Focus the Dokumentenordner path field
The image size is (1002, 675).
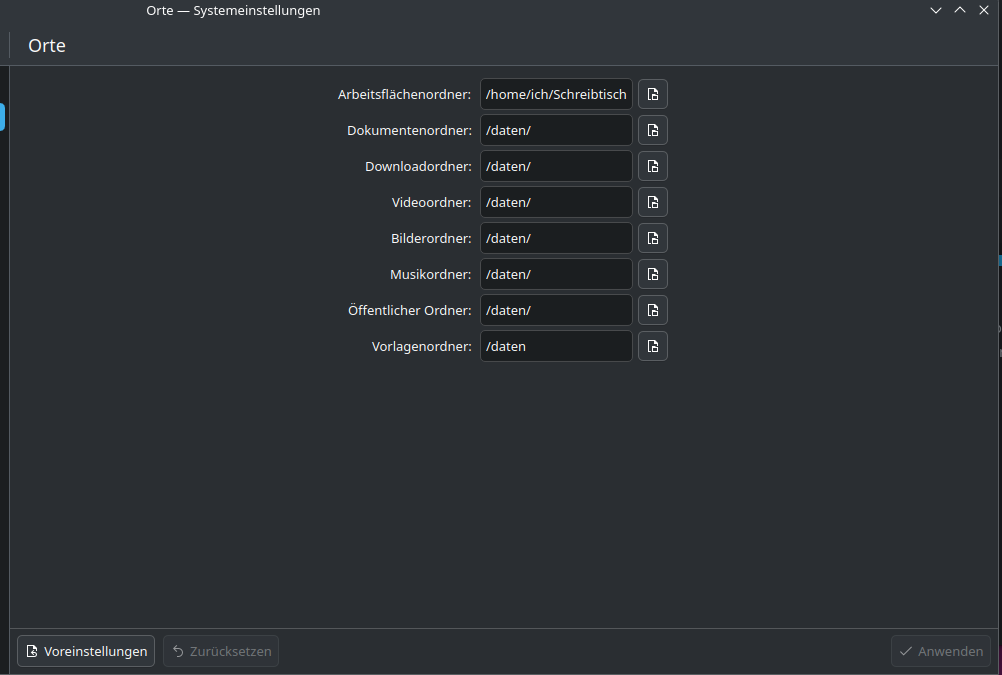(556, 130)
